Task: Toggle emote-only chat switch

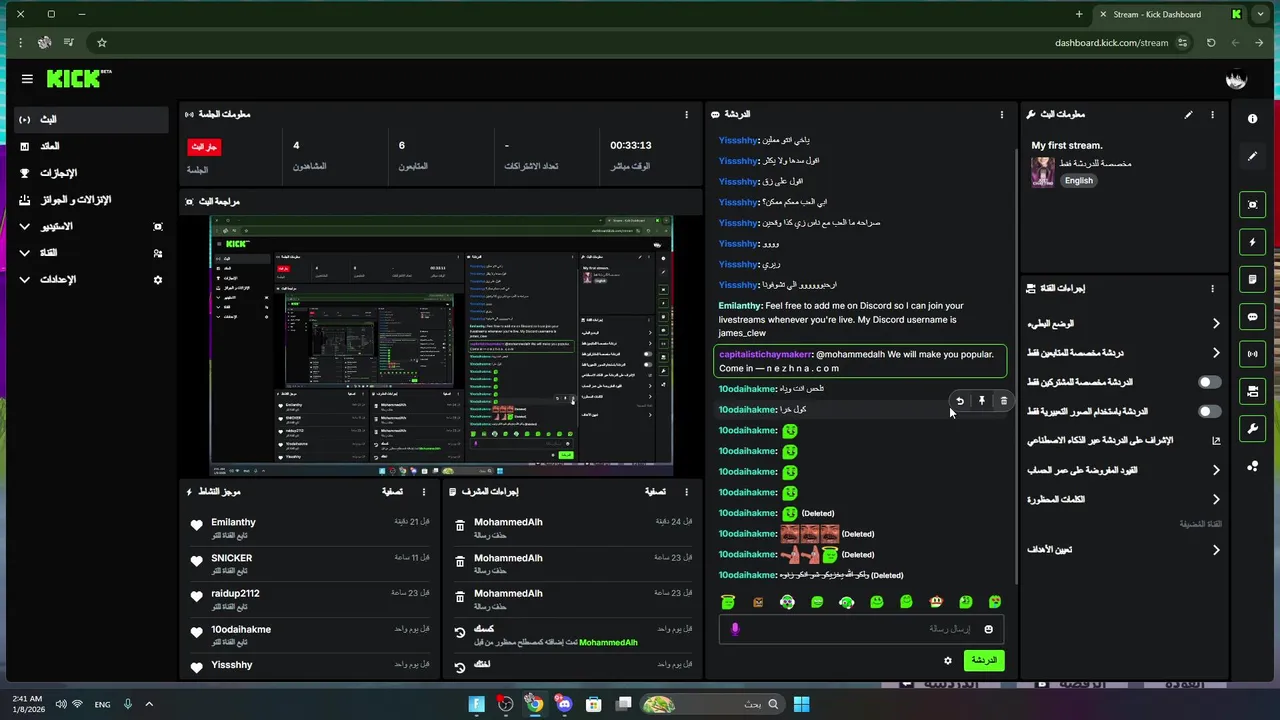Action: (x=1209, y=411)
